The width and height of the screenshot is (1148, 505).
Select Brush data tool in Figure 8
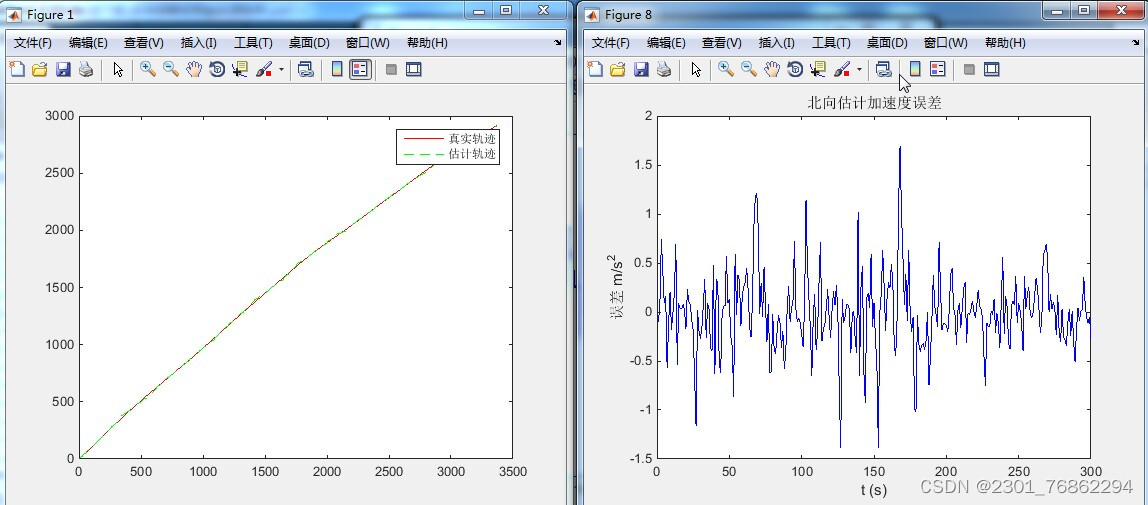[841, 70]
